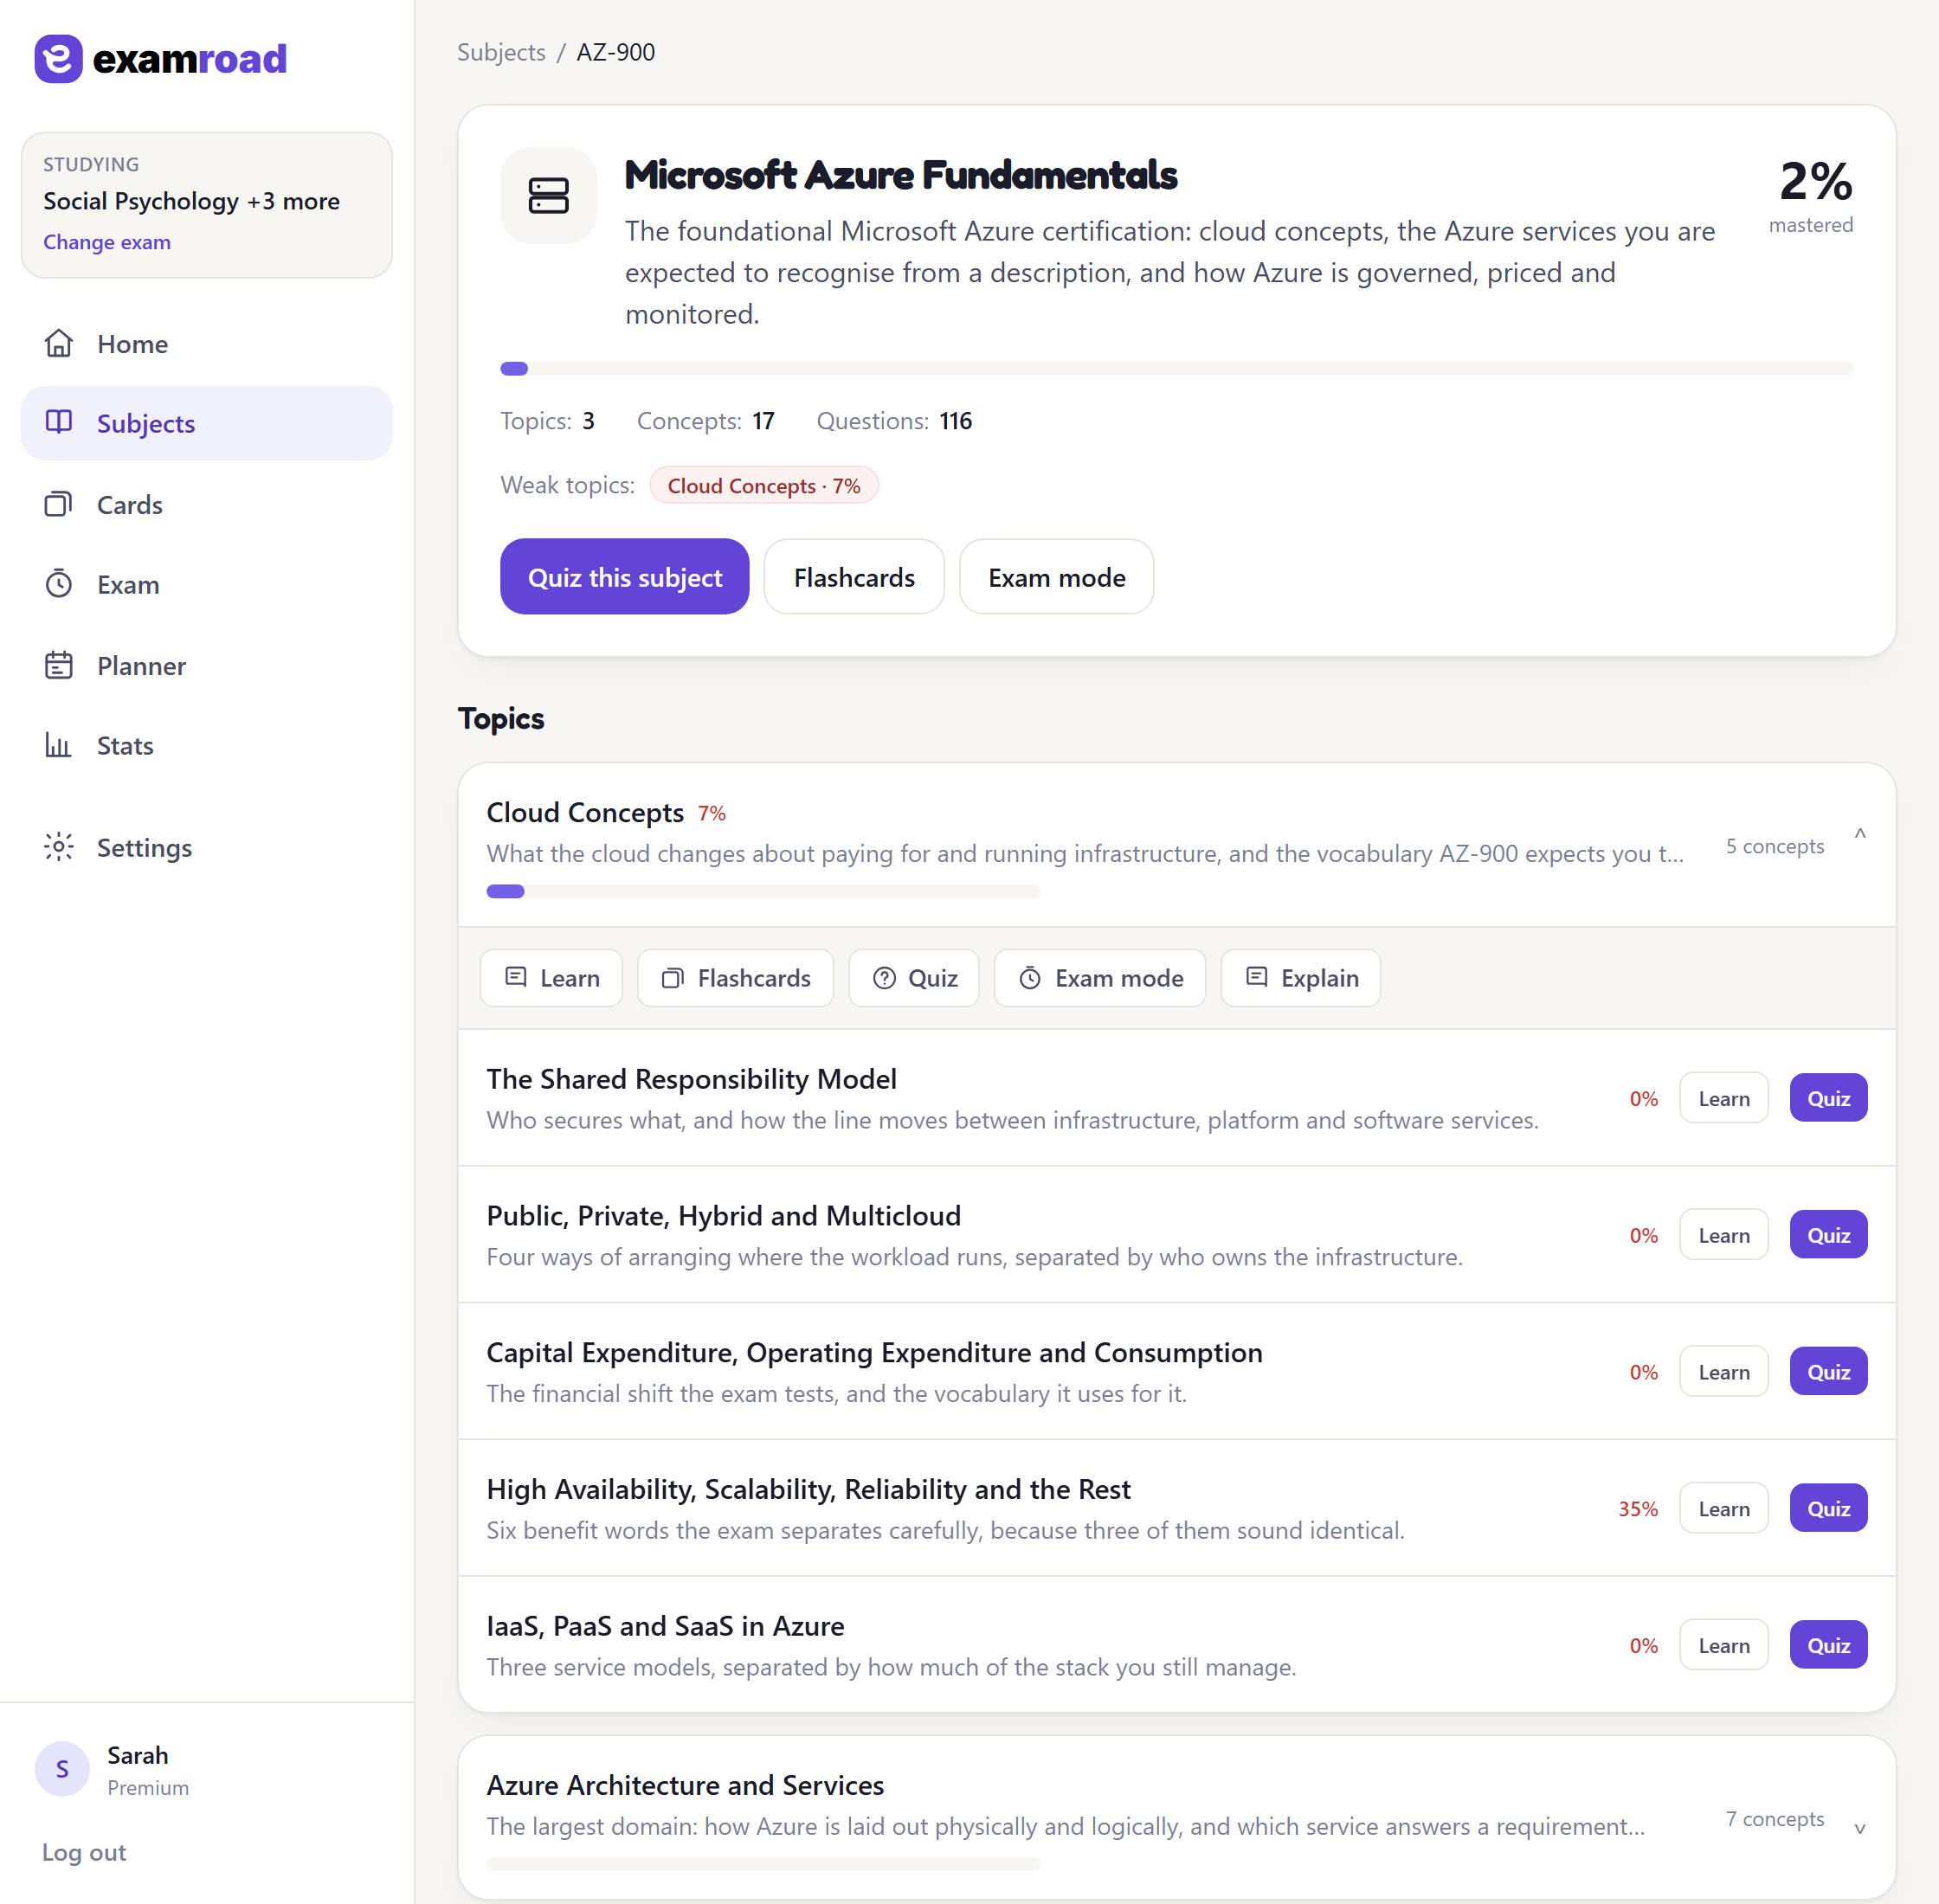The height and width of the screenshot is (1904, 1939).
Task: Learn The Shared Responsibility Model
Action: 1724,1098
